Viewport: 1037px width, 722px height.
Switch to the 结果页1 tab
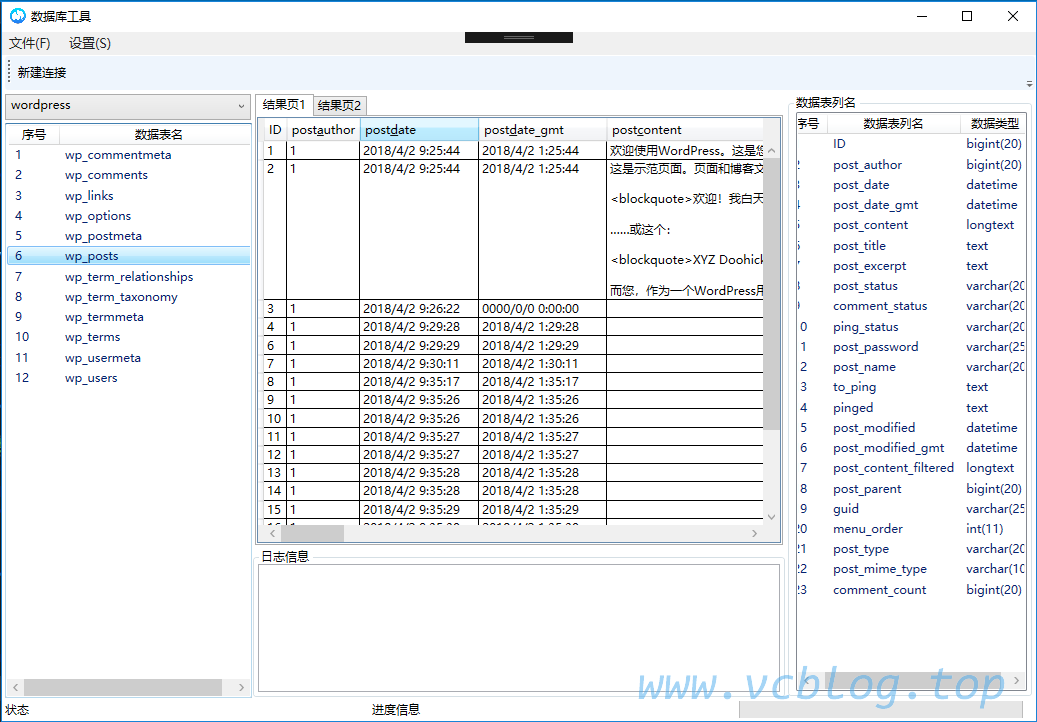[x=284, y=104]
